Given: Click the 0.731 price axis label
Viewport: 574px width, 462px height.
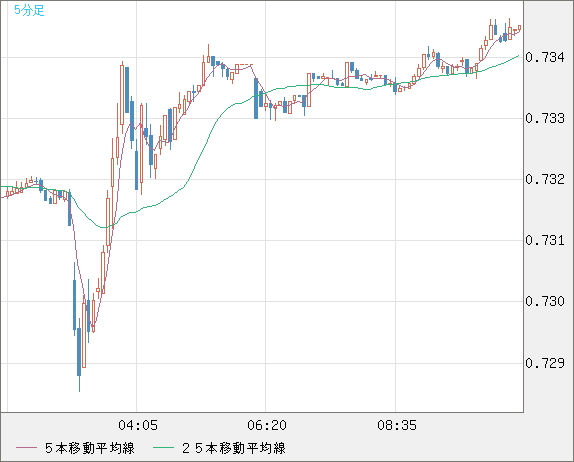Looking at the screenshot, I should [545, 241].
